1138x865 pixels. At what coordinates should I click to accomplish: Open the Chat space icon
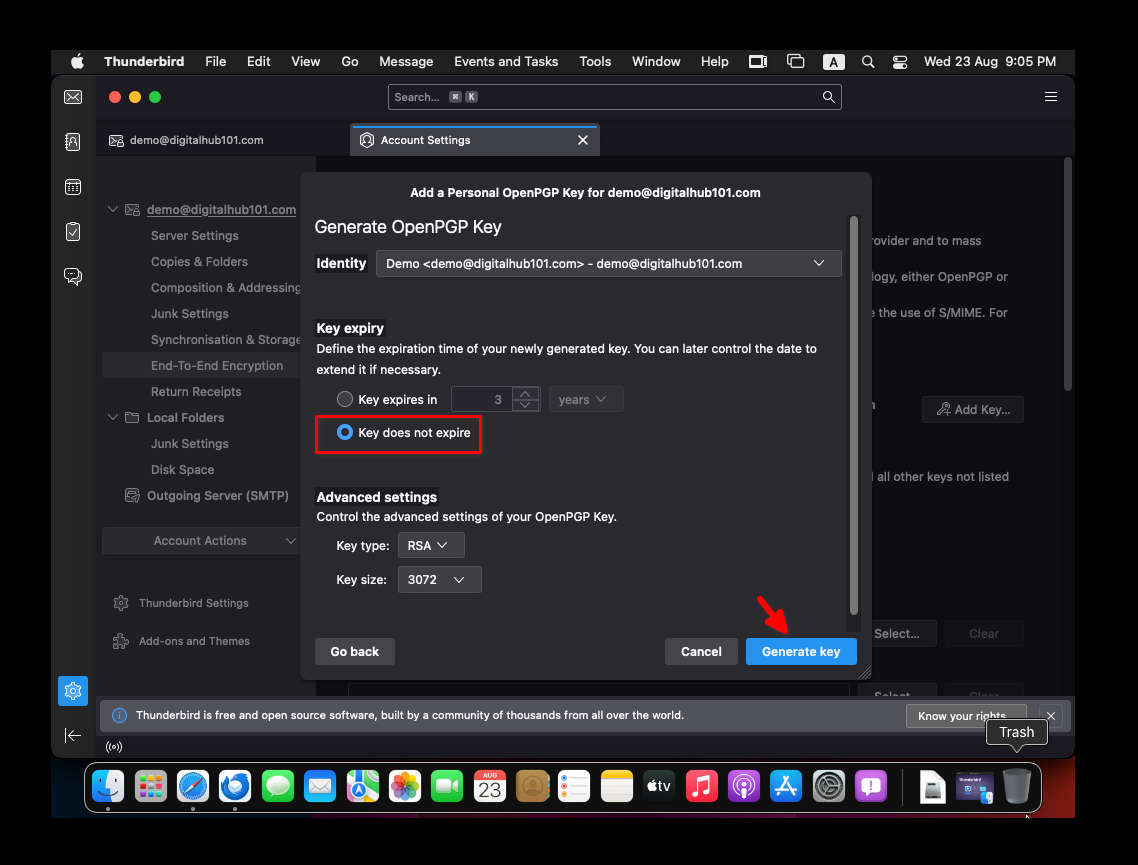coord(73,276)
